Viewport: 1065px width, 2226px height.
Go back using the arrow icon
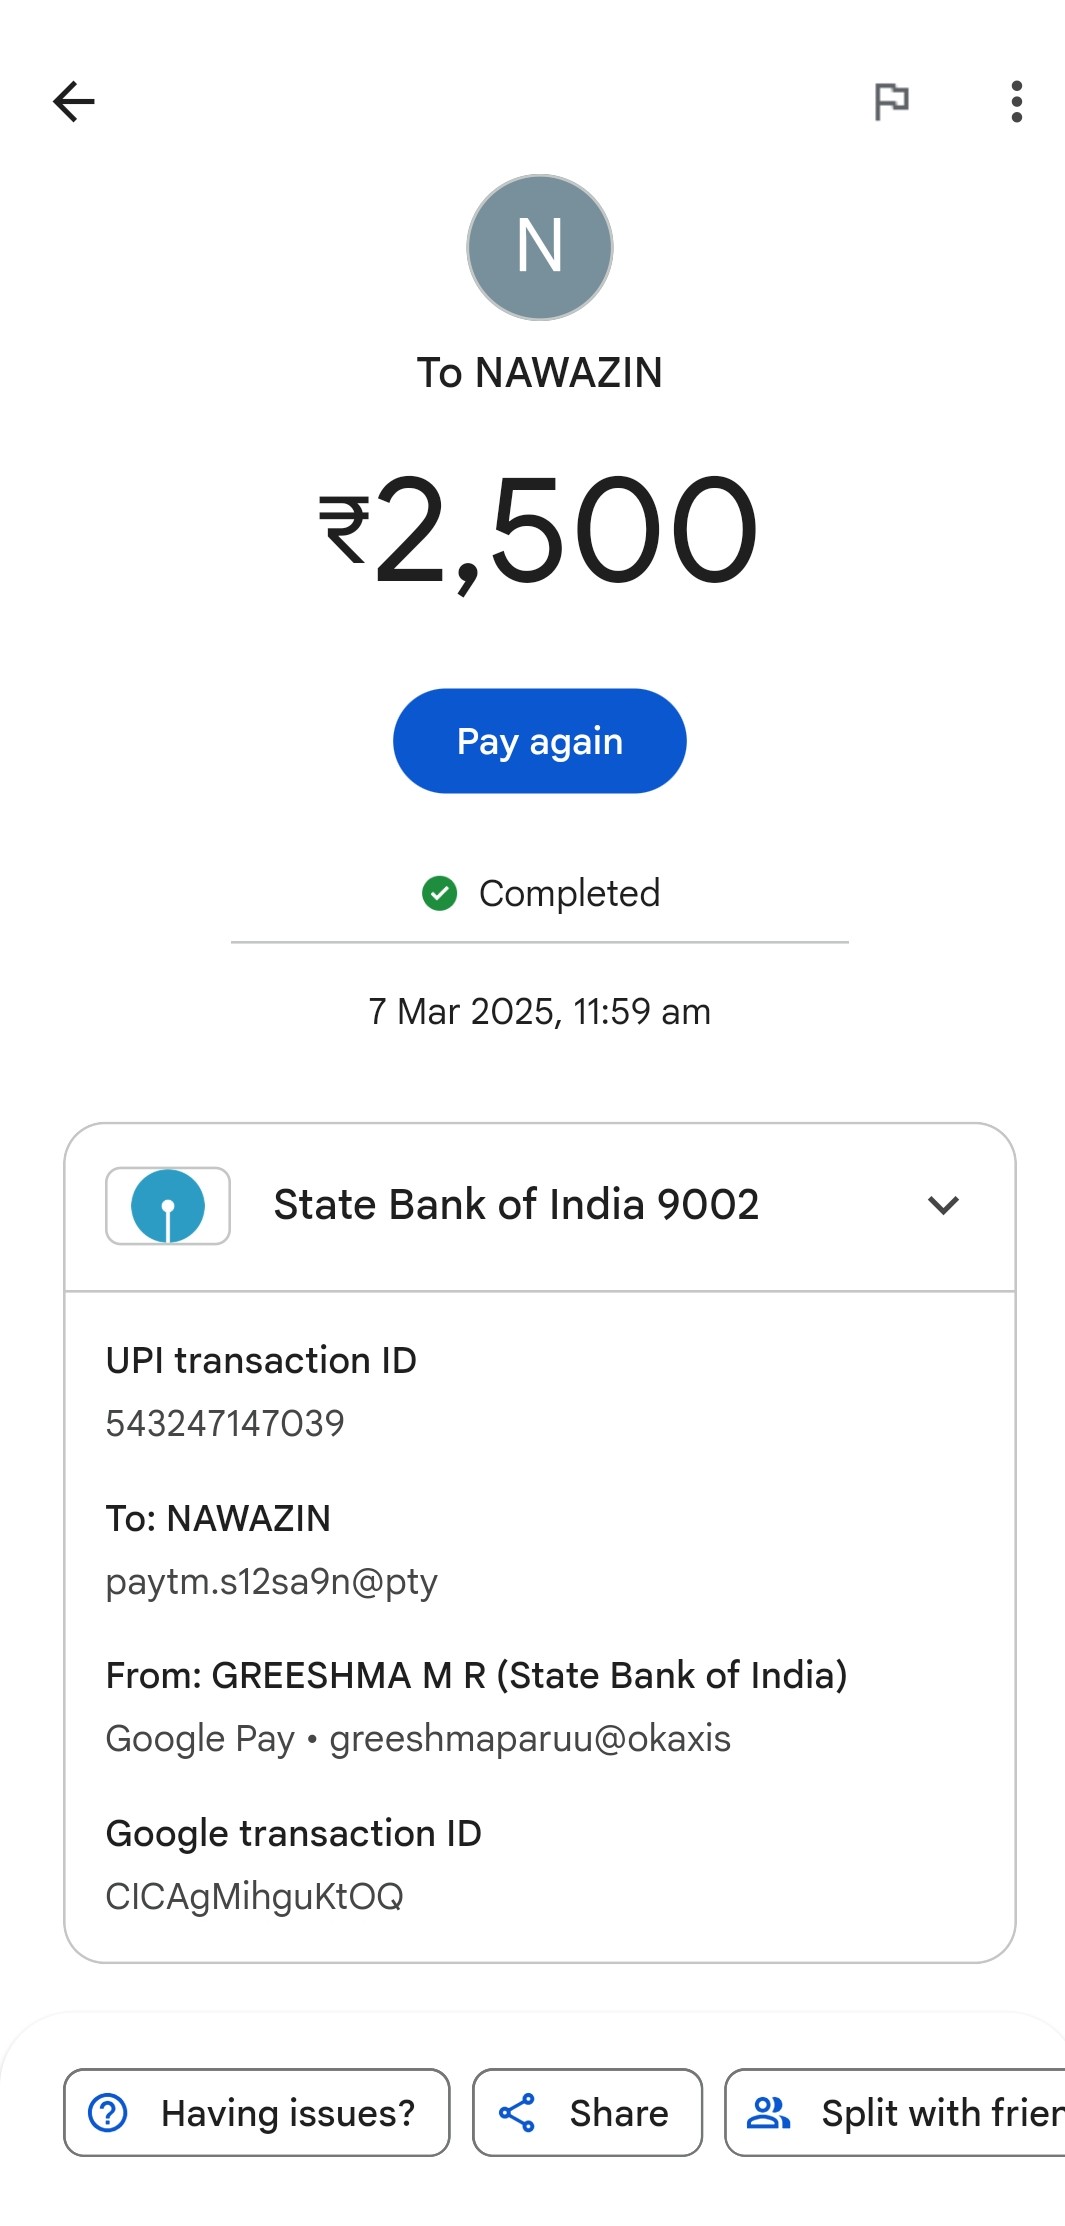[x=73, y=101]
